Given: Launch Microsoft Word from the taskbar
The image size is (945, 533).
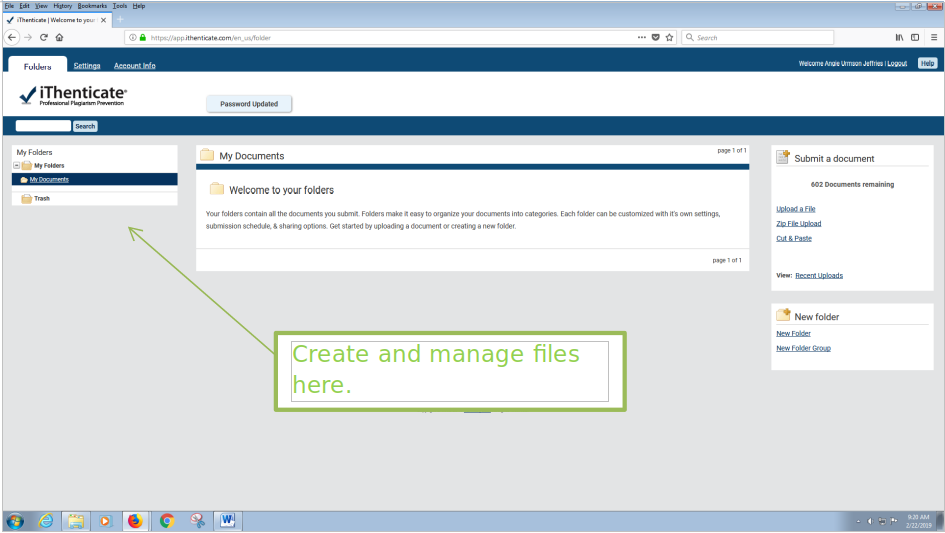Looking at the screenshot, I should tap(227, 520).
